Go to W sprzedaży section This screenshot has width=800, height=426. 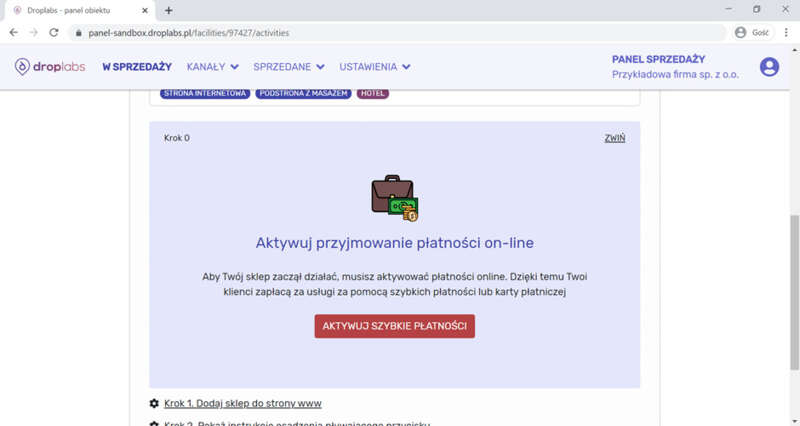137,67
